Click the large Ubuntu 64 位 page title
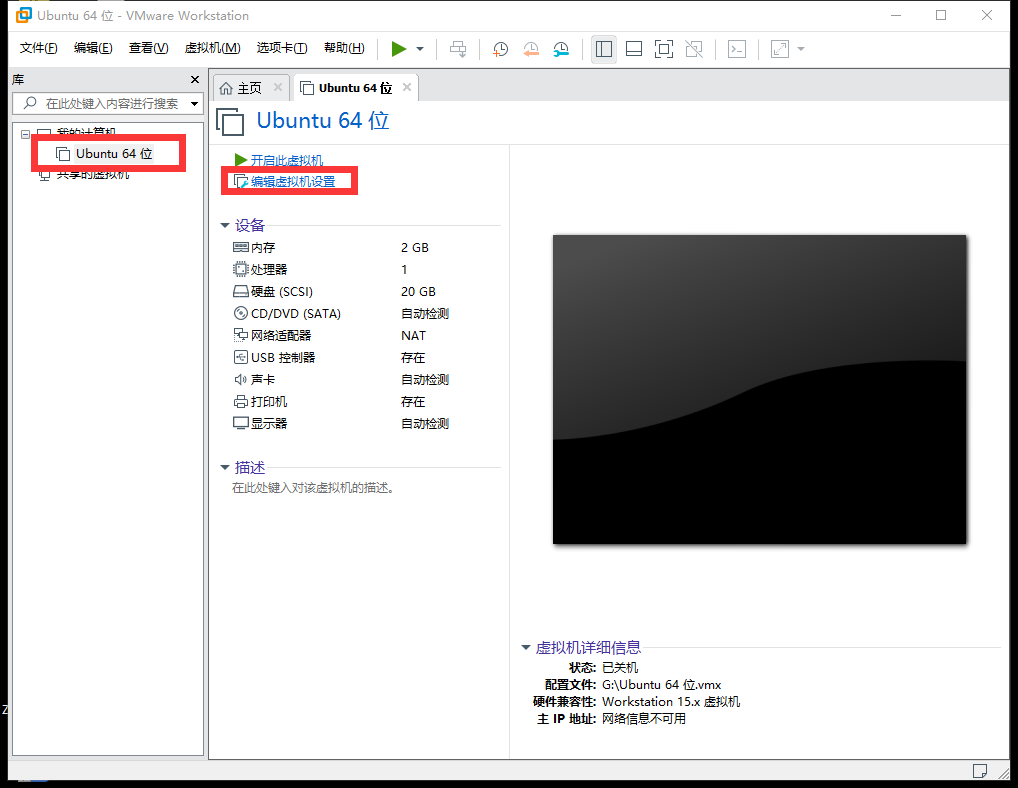The width and height of the screenshot is (1018, 788). pyautogui.click(x=323, y=121)
